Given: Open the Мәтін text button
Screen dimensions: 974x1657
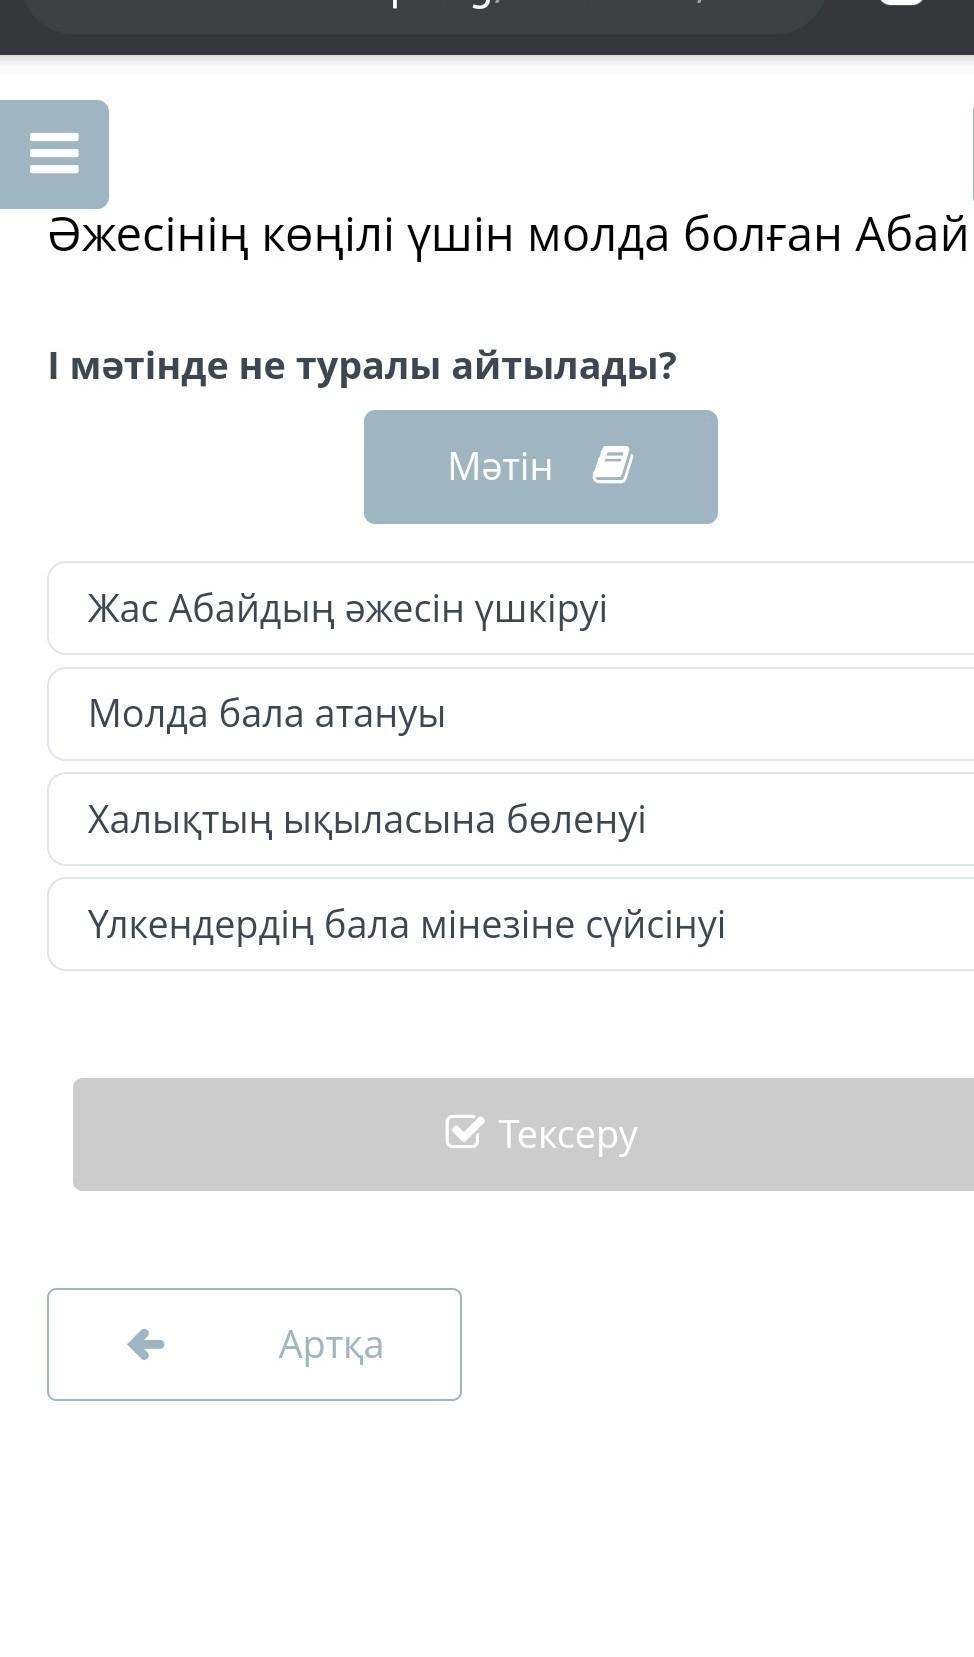Looking at the screenshot, I should pos(540,467).
